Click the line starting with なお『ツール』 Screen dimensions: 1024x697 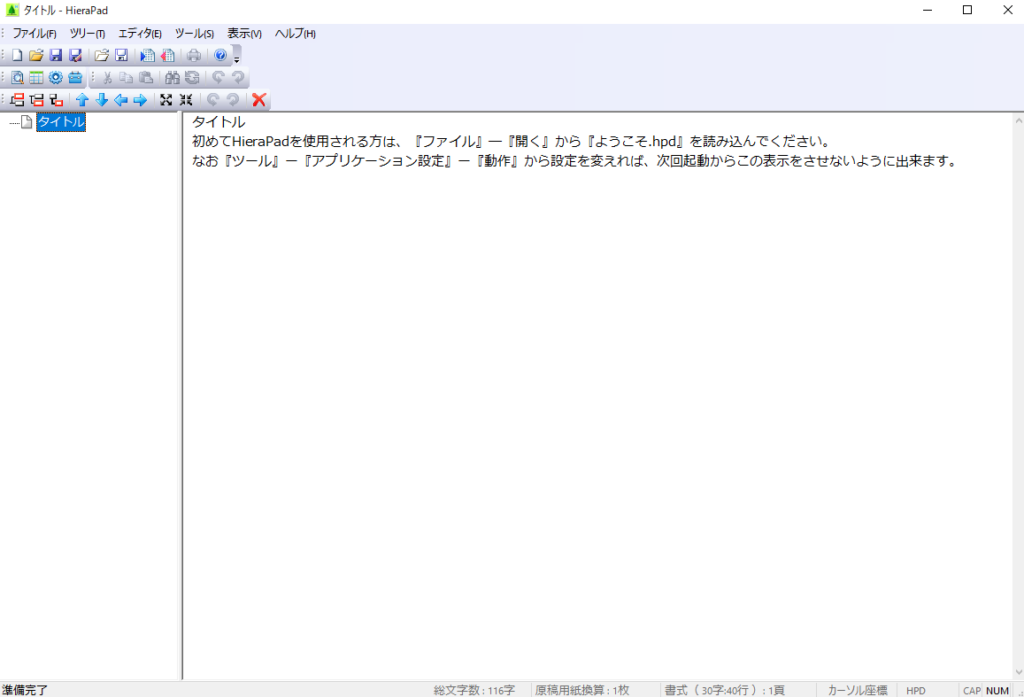click(575, 161)
